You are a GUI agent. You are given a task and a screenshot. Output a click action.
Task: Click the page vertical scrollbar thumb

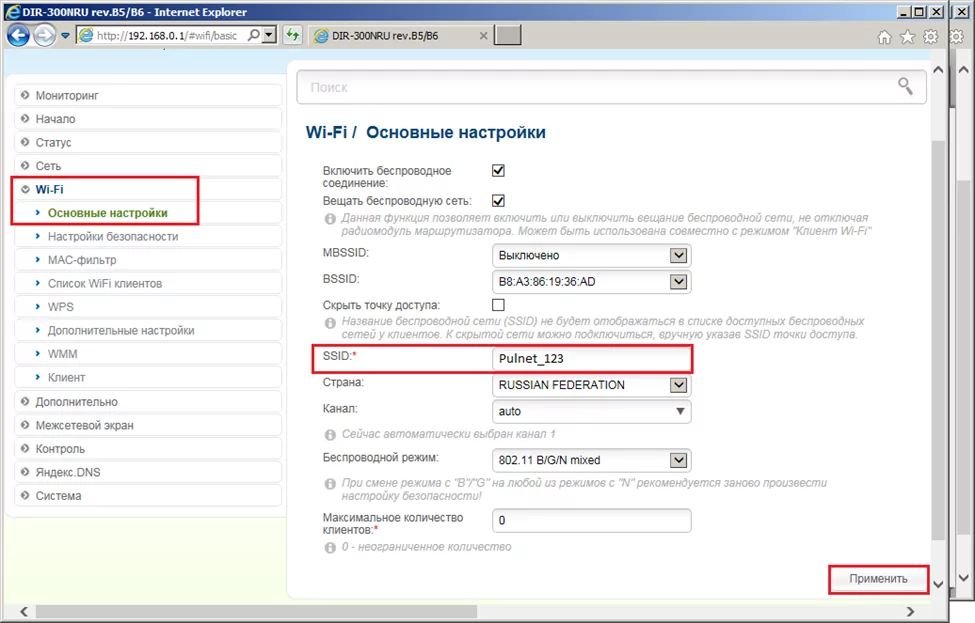pyautogui.click(x=938, y=341)
